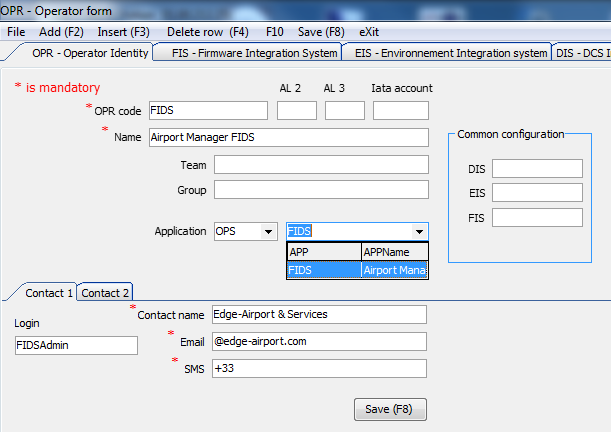Click Insert (F3) menu item
The width and height of the screenshot is (611, 432).
[x=123, y=31]
